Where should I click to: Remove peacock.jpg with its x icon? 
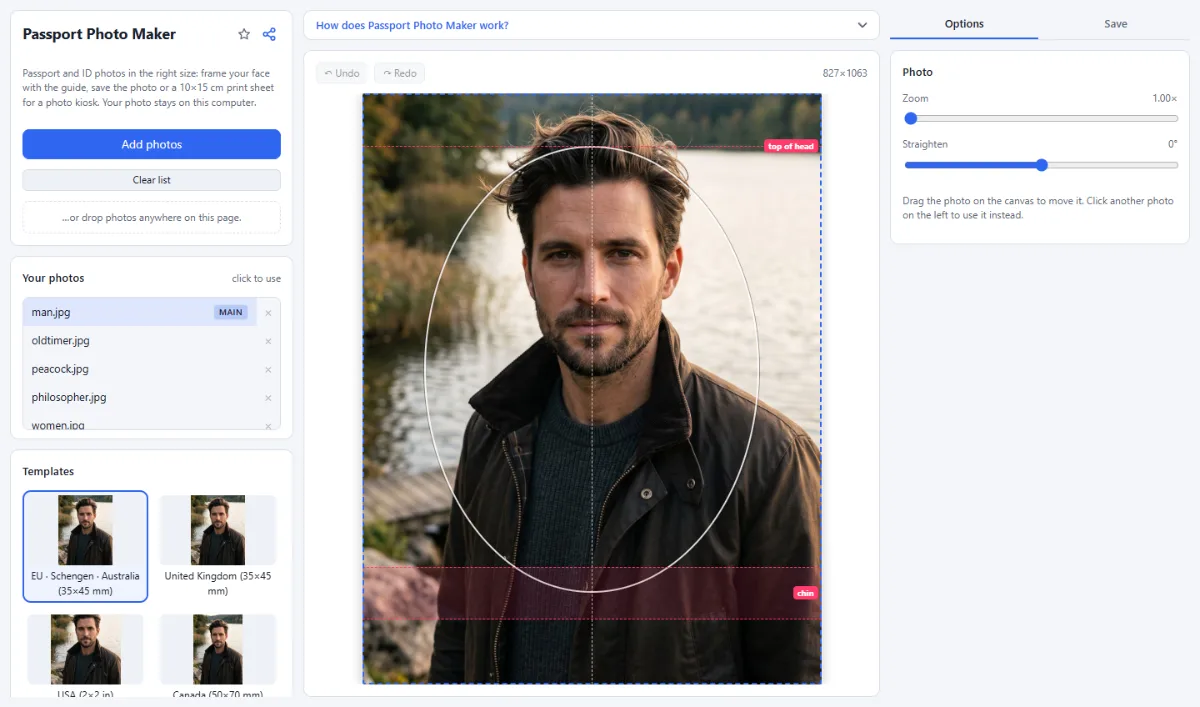click(268, 369)
